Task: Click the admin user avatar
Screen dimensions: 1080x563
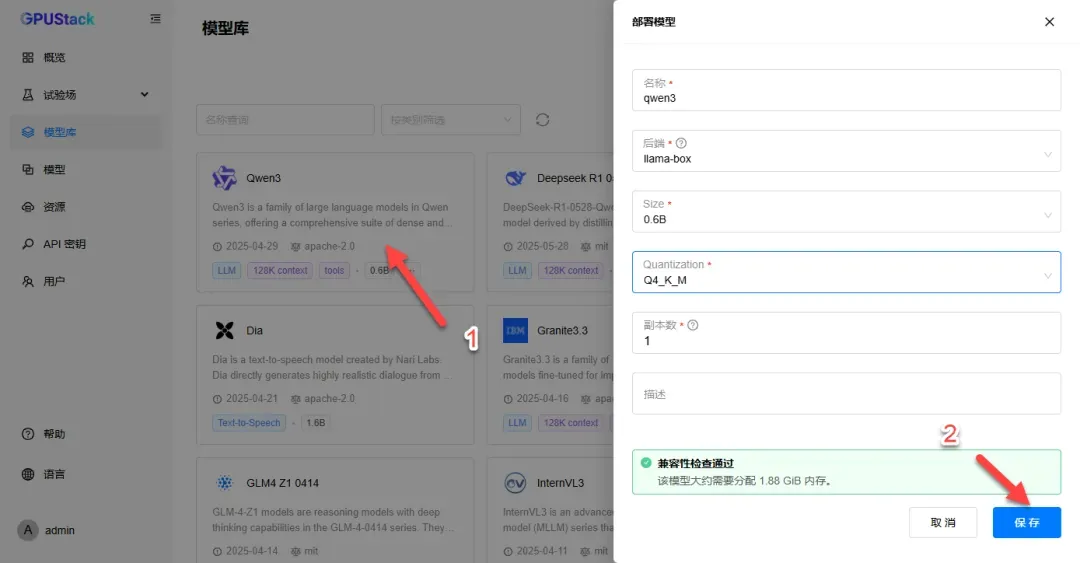Action: [28, 530]
